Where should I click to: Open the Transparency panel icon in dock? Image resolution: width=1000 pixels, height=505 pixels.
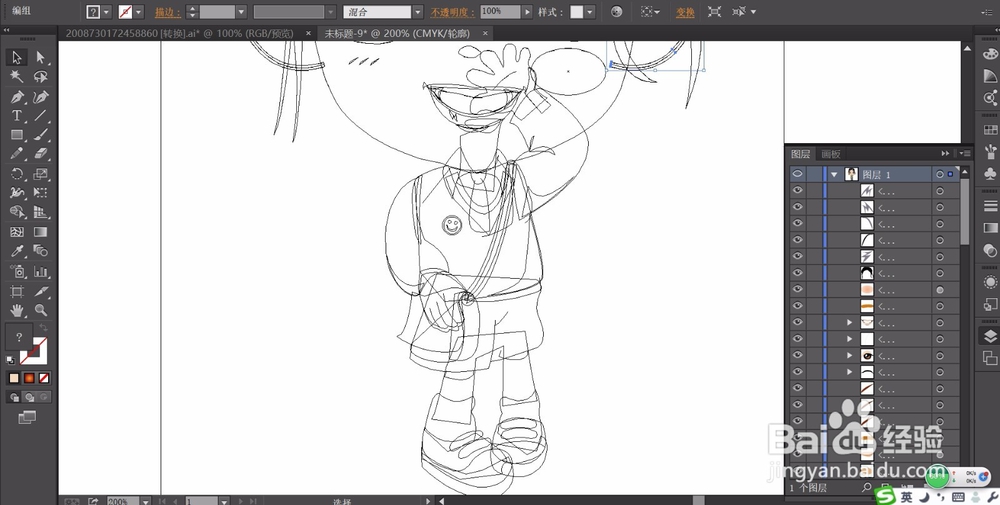click(x=990, y=249)
